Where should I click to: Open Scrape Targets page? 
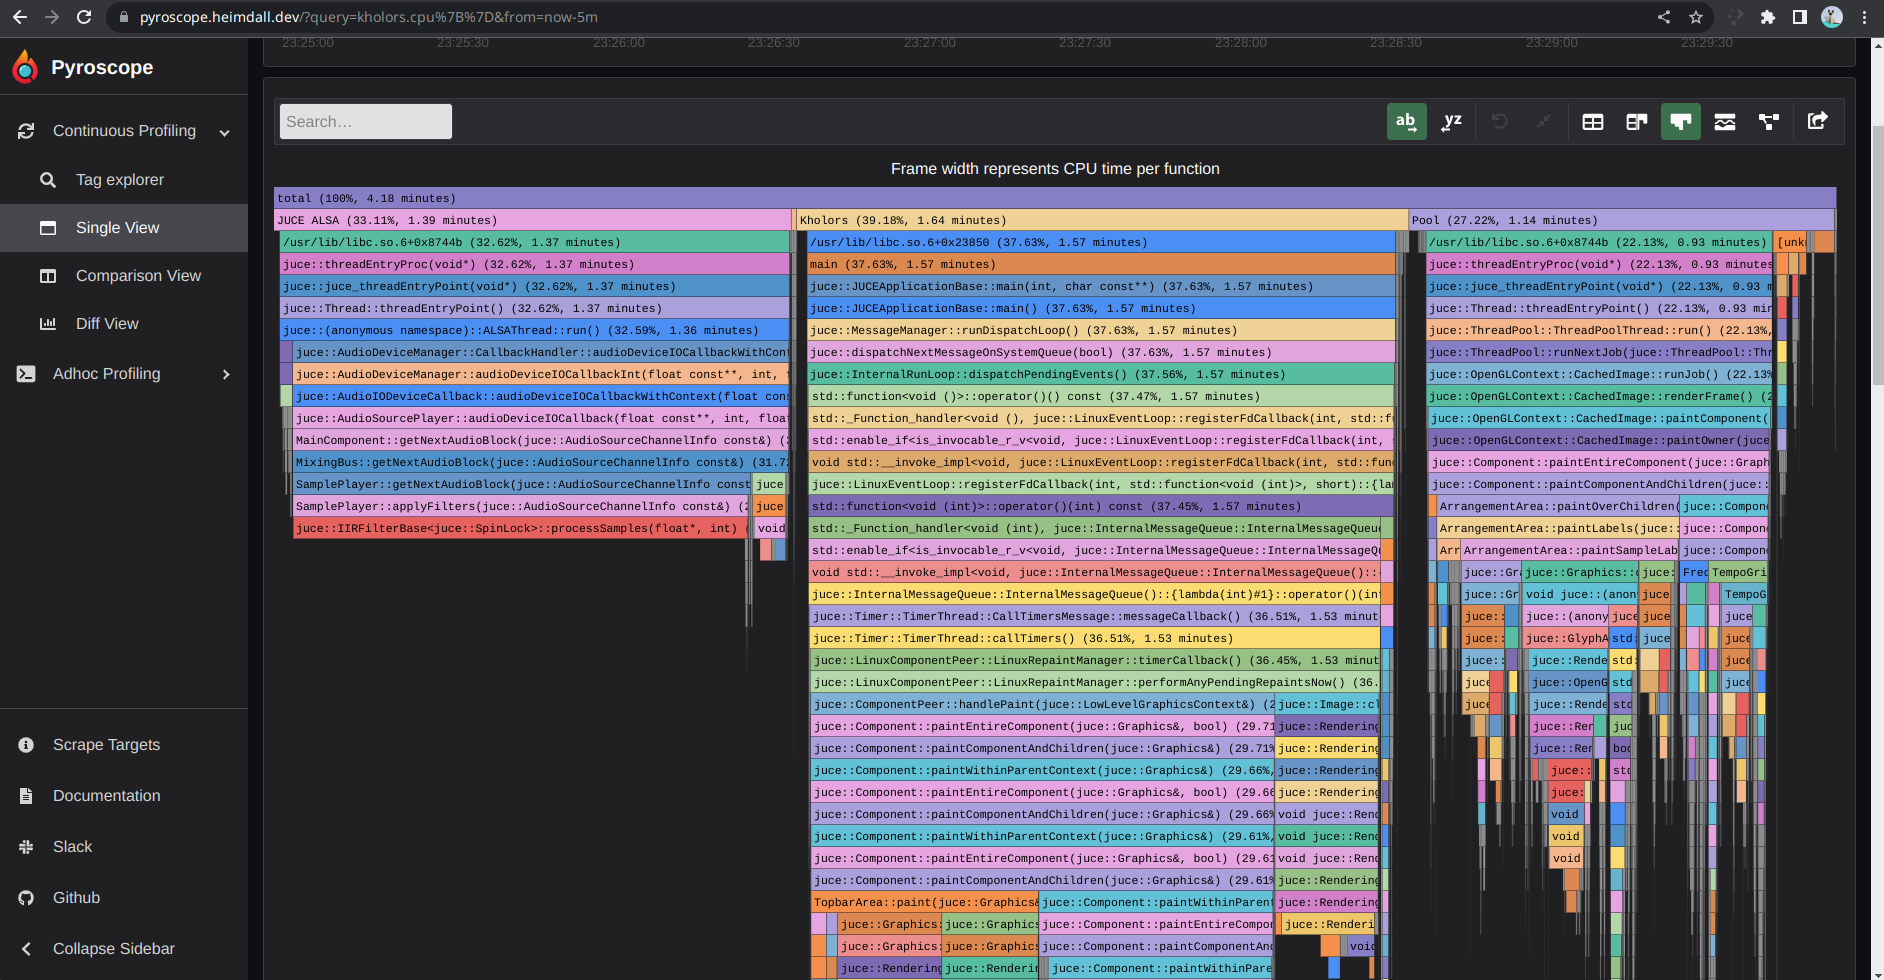pyautogui.click(x=106, y=745)
